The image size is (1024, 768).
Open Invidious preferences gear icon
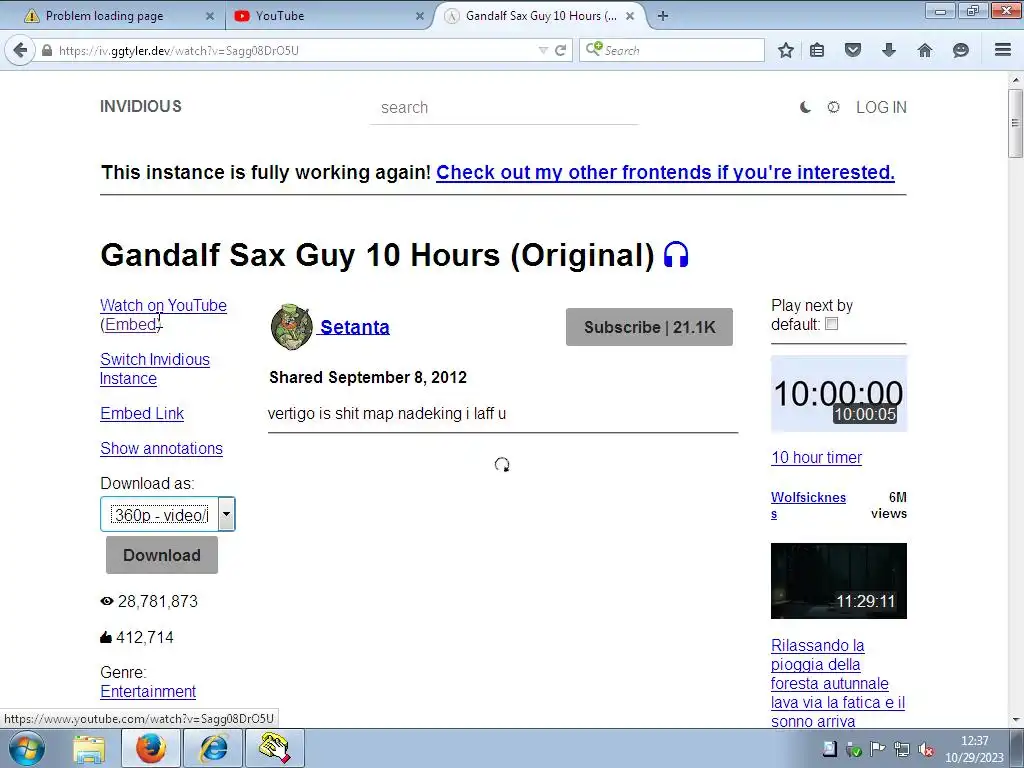(833, 107)
